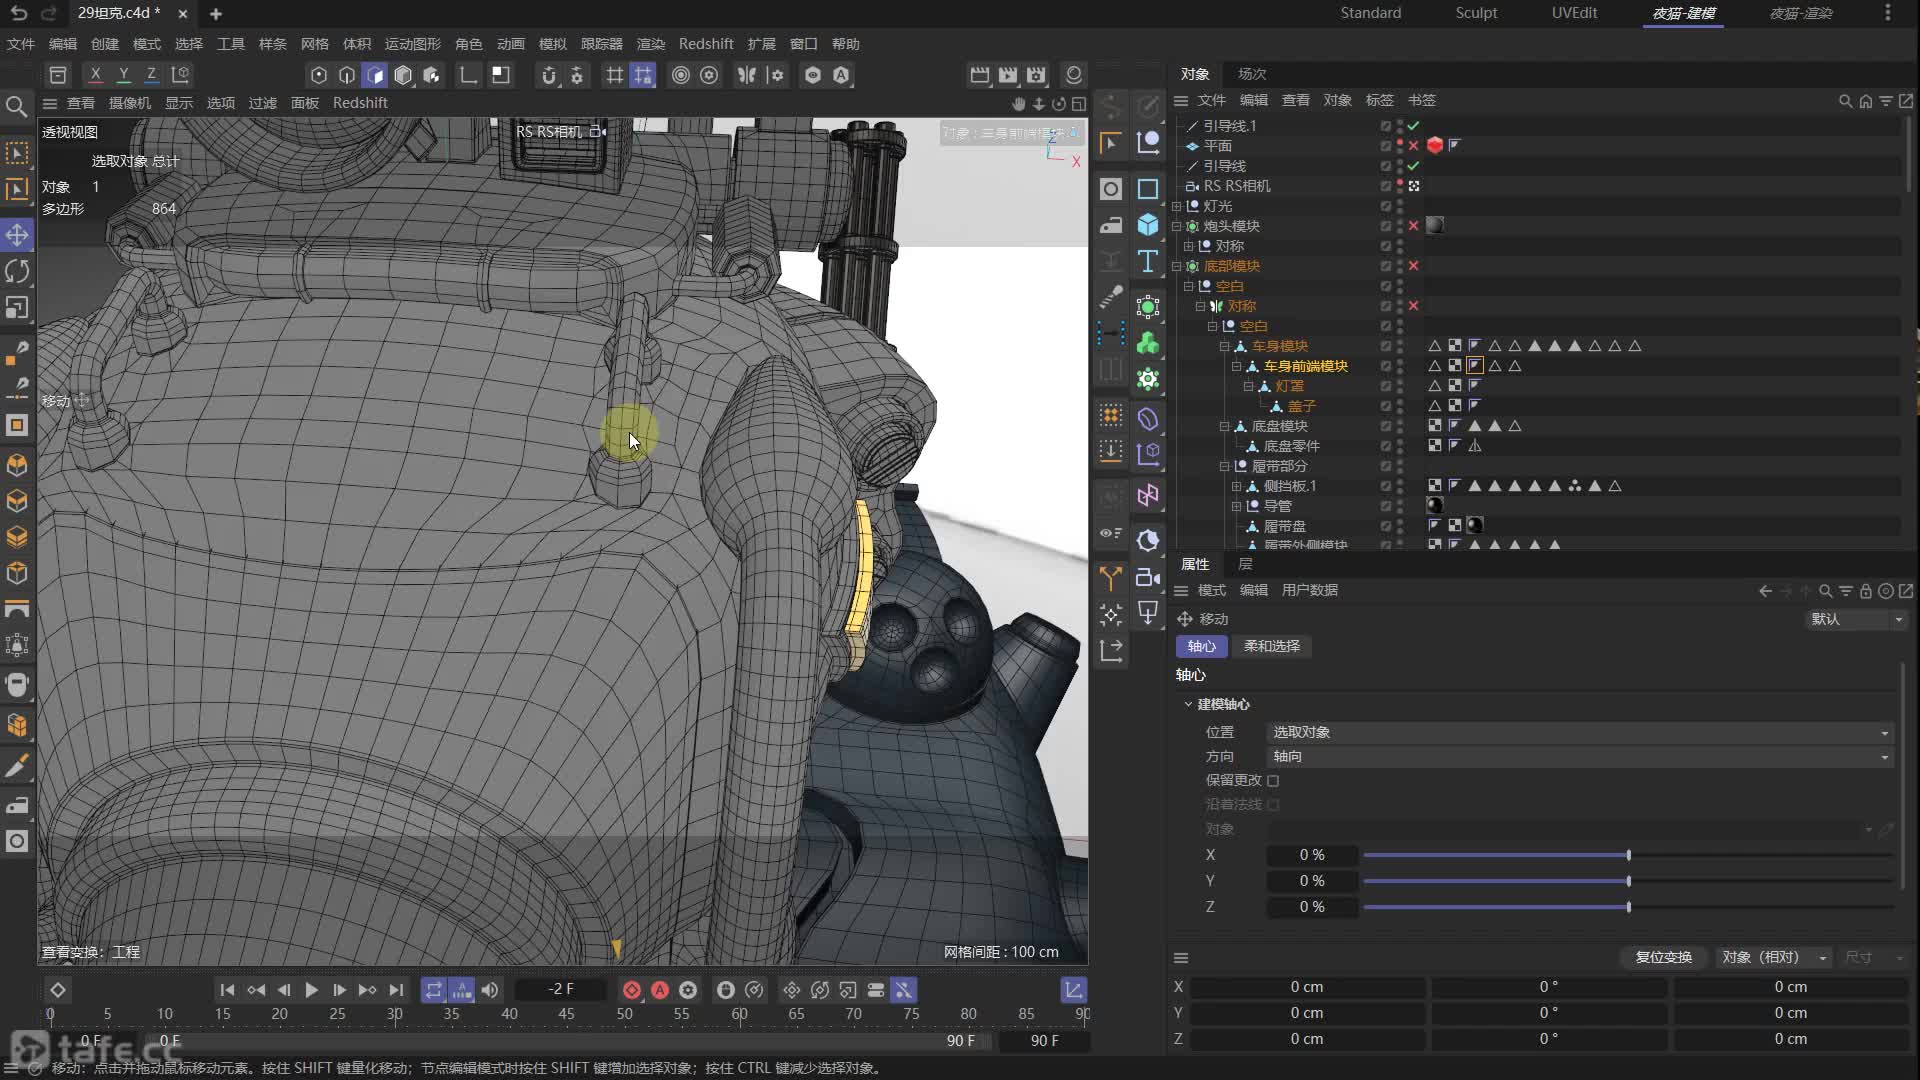
Task: Collapse the 炮头模块 tree node
Action: (x=1177, y=226)
